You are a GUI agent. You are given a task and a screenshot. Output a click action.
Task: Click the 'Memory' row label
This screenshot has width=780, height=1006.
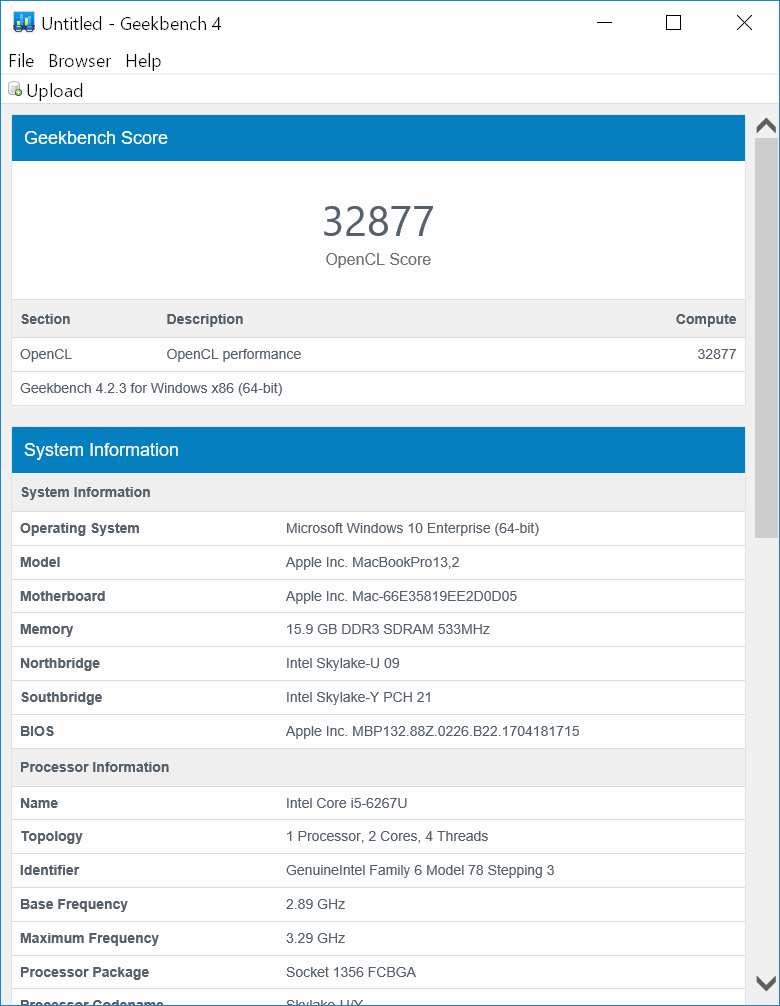pos(46,629)
